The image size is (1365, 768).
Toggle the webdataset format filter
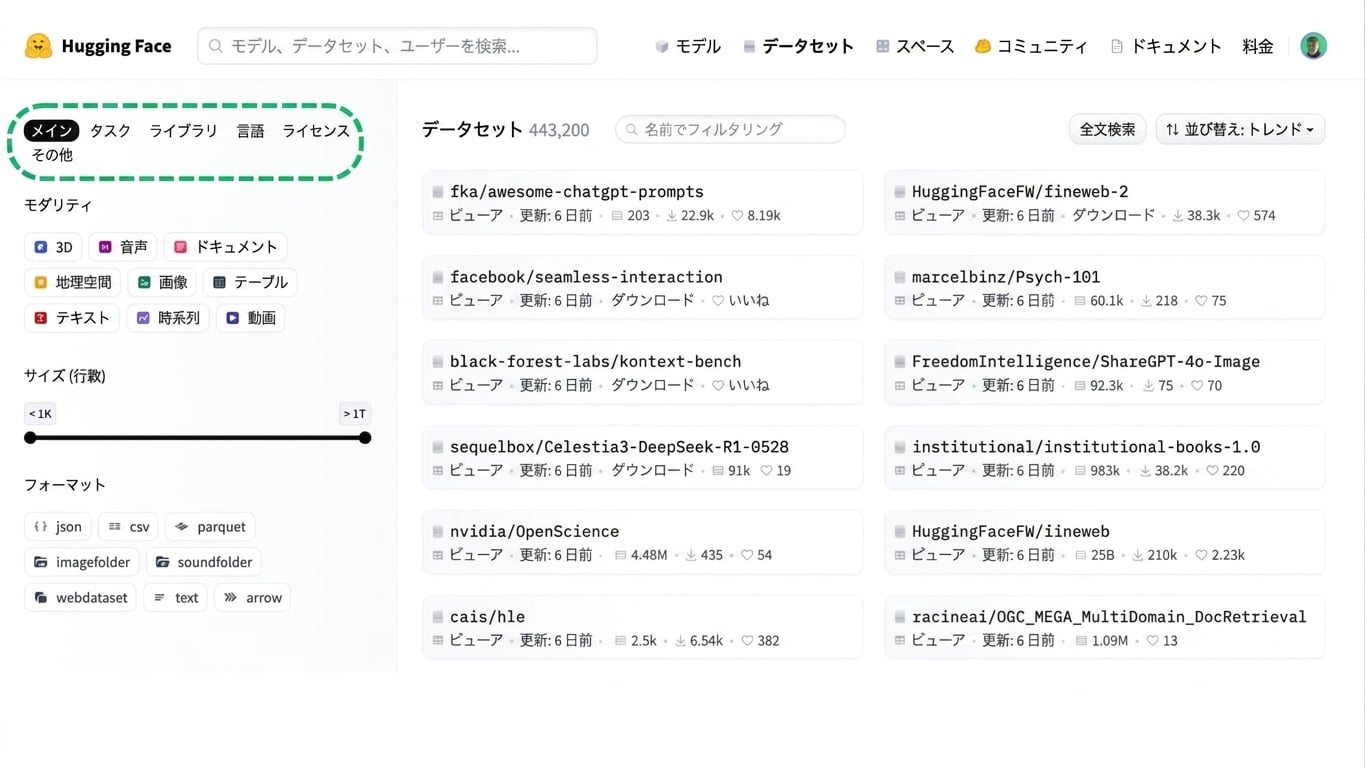(80, 598)
